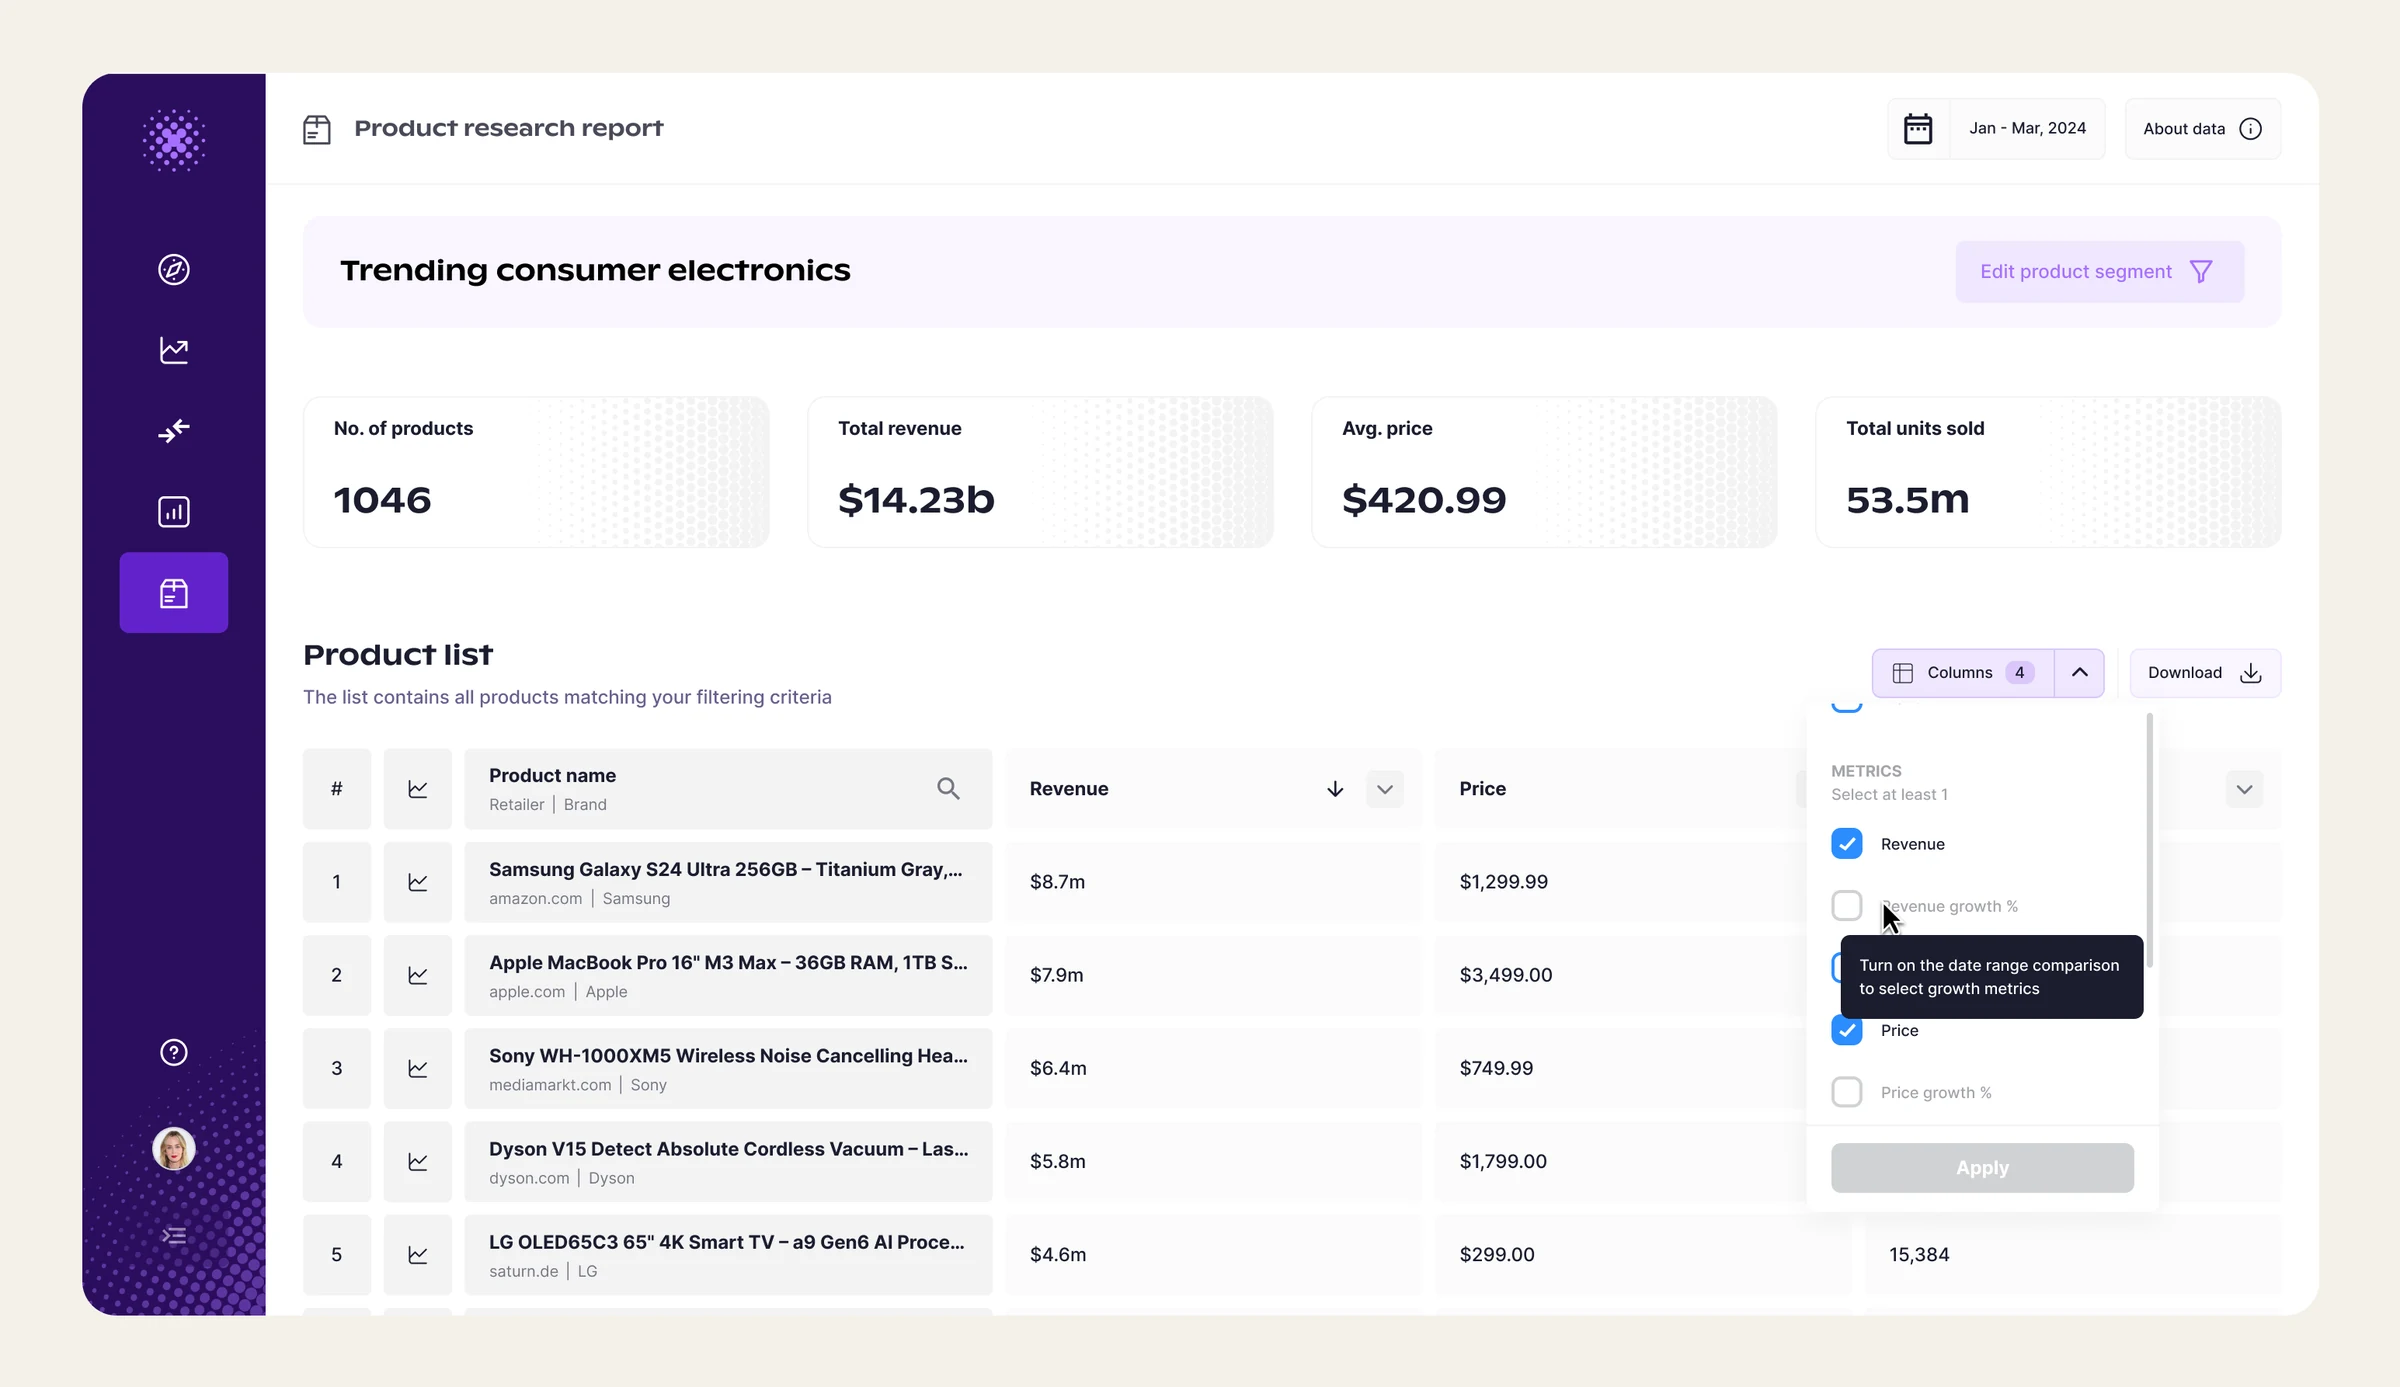Uncheck the Revenue metric checkbox
The height and width of the screenshot is (1387, 2400).
coord(1847,844)
